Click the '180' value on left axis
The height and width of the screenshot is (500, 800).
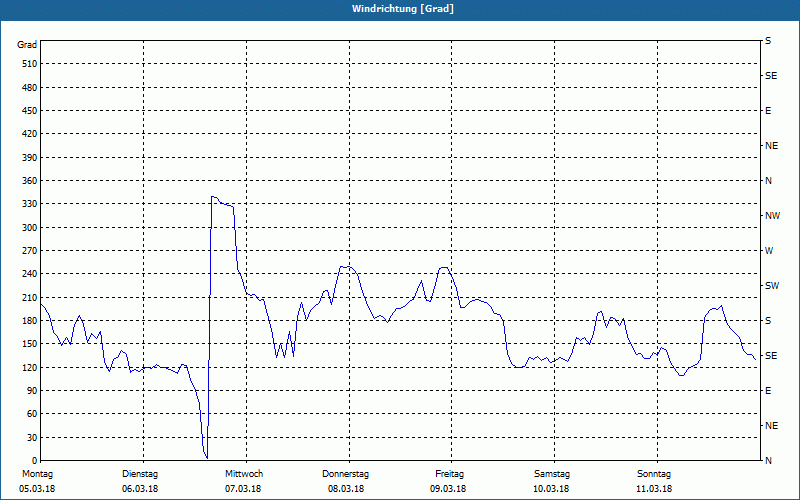(31, 321)
